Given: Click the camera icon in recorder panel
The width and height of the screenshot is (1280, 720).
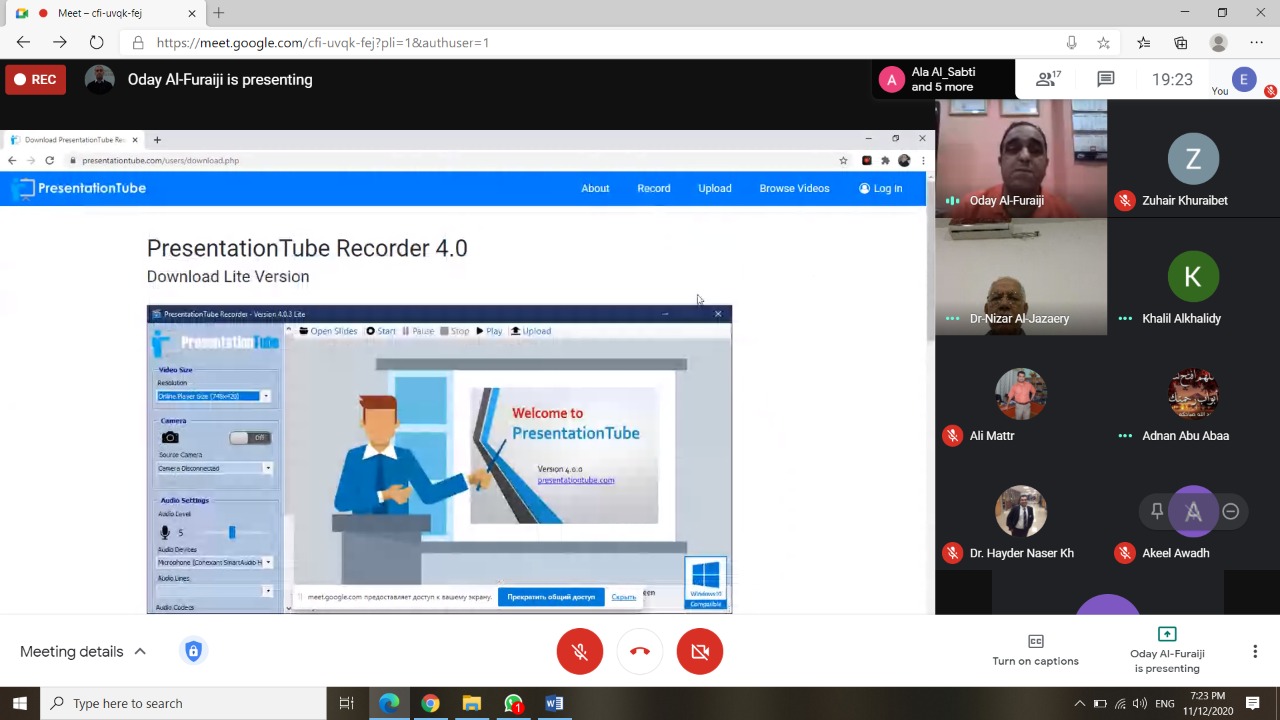Looking at the screenshot, I should (170, 437).
